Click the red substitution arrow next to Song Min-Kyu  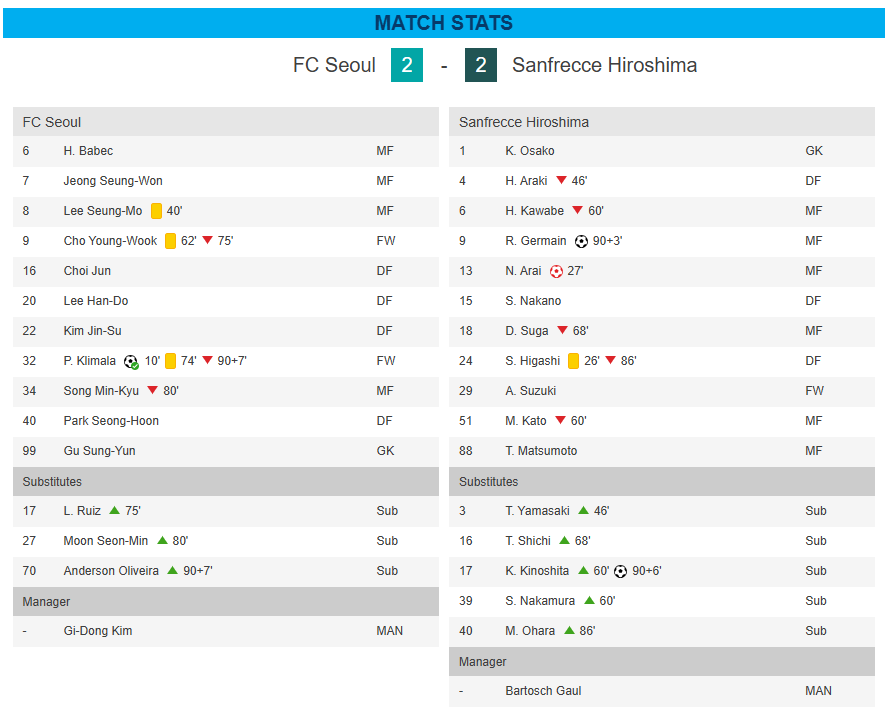pyautogui.click(x=153, y=391)
